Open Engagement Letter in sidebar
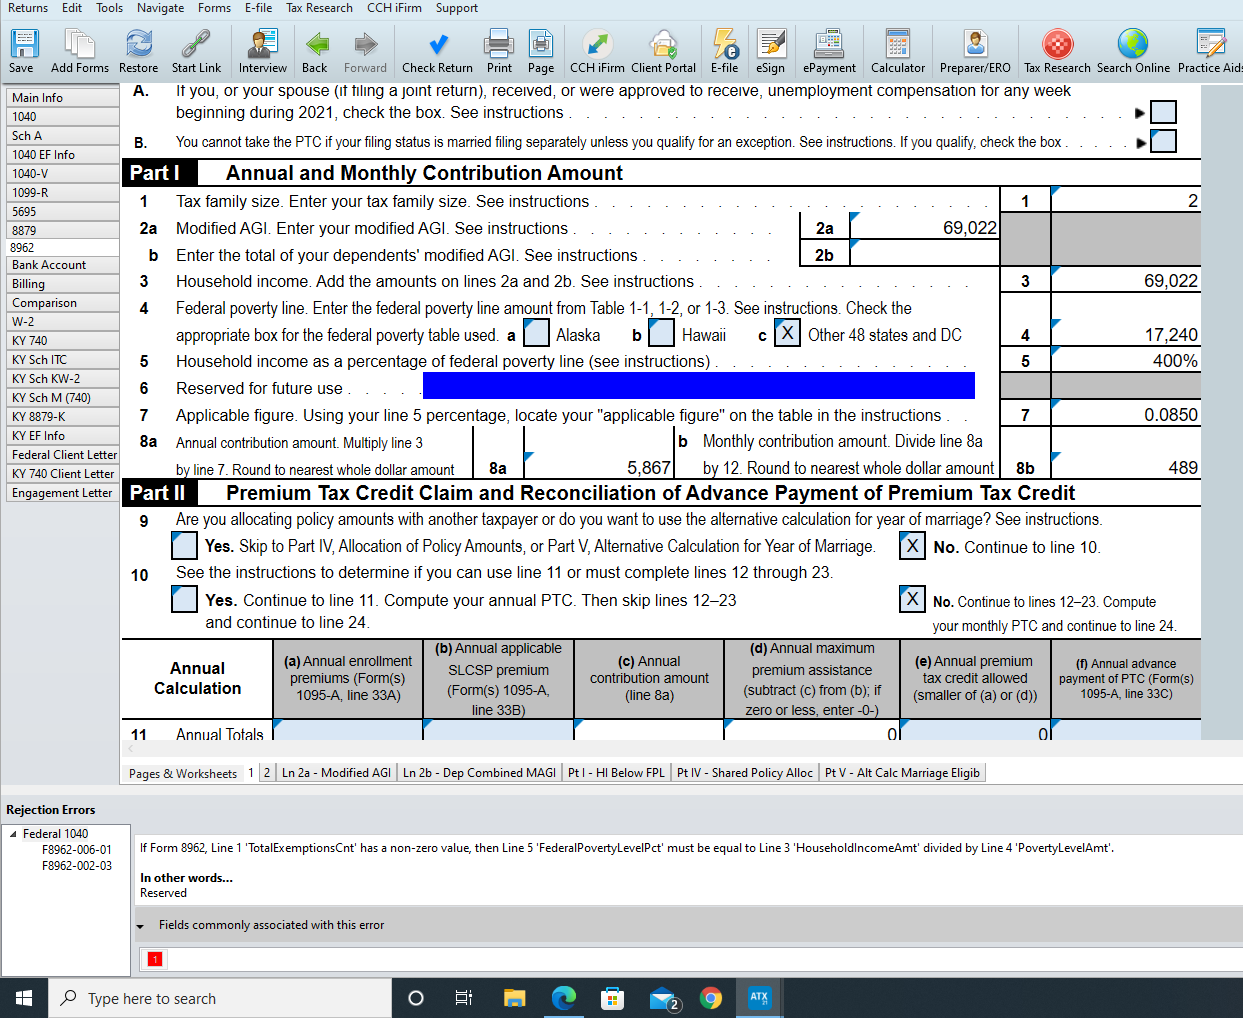Image resolution: width=1243 pixels, height=1018 pixels. click(62, 493)
